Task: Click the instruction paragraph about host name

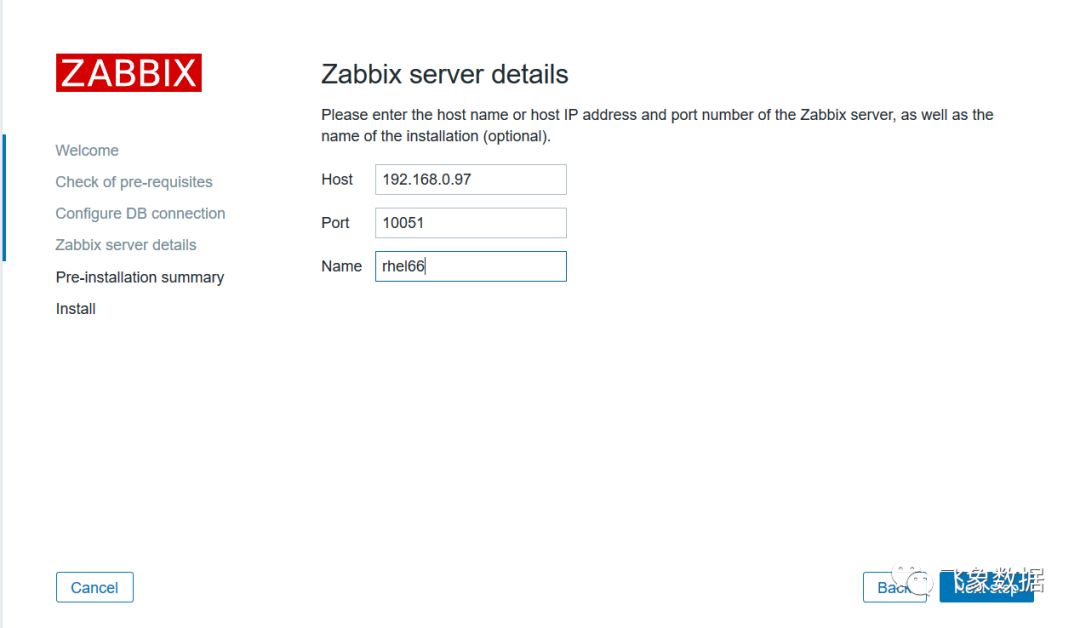Action: pos(657,125)
